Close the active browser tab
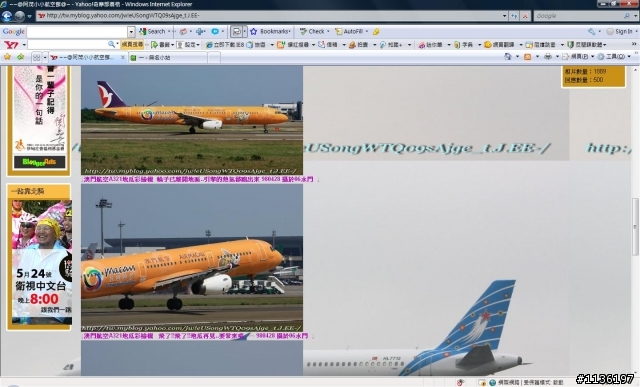 tap(122, 58)
